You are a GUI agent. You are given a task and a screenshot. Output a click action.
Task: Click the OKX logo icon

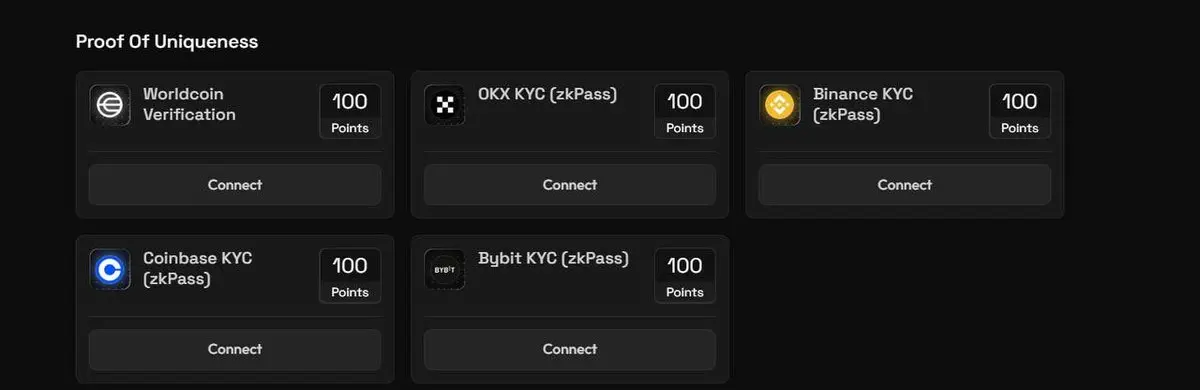445,105
